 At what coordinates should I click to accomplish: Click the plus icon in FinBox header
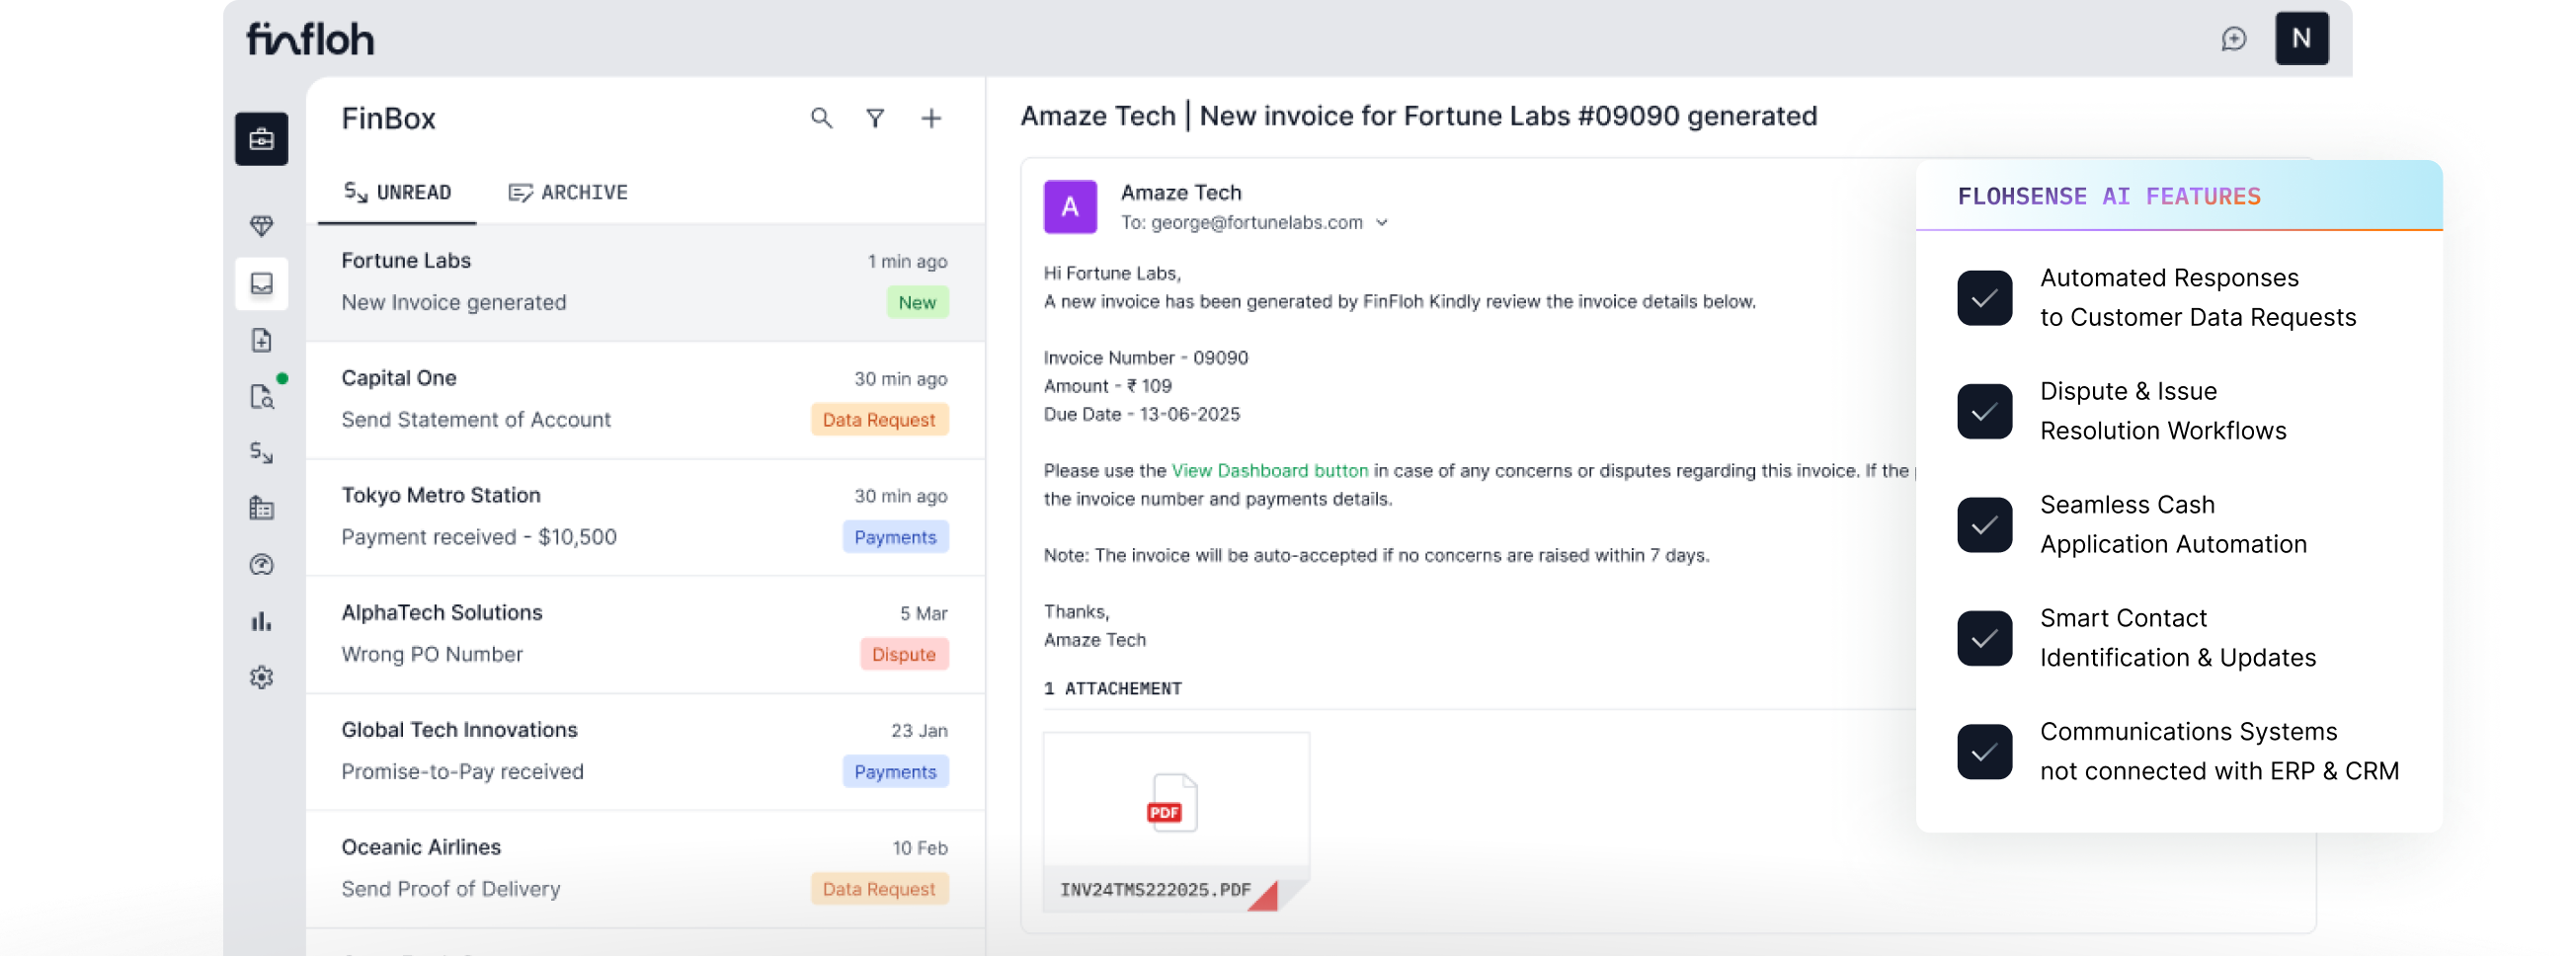pos(931,118)
